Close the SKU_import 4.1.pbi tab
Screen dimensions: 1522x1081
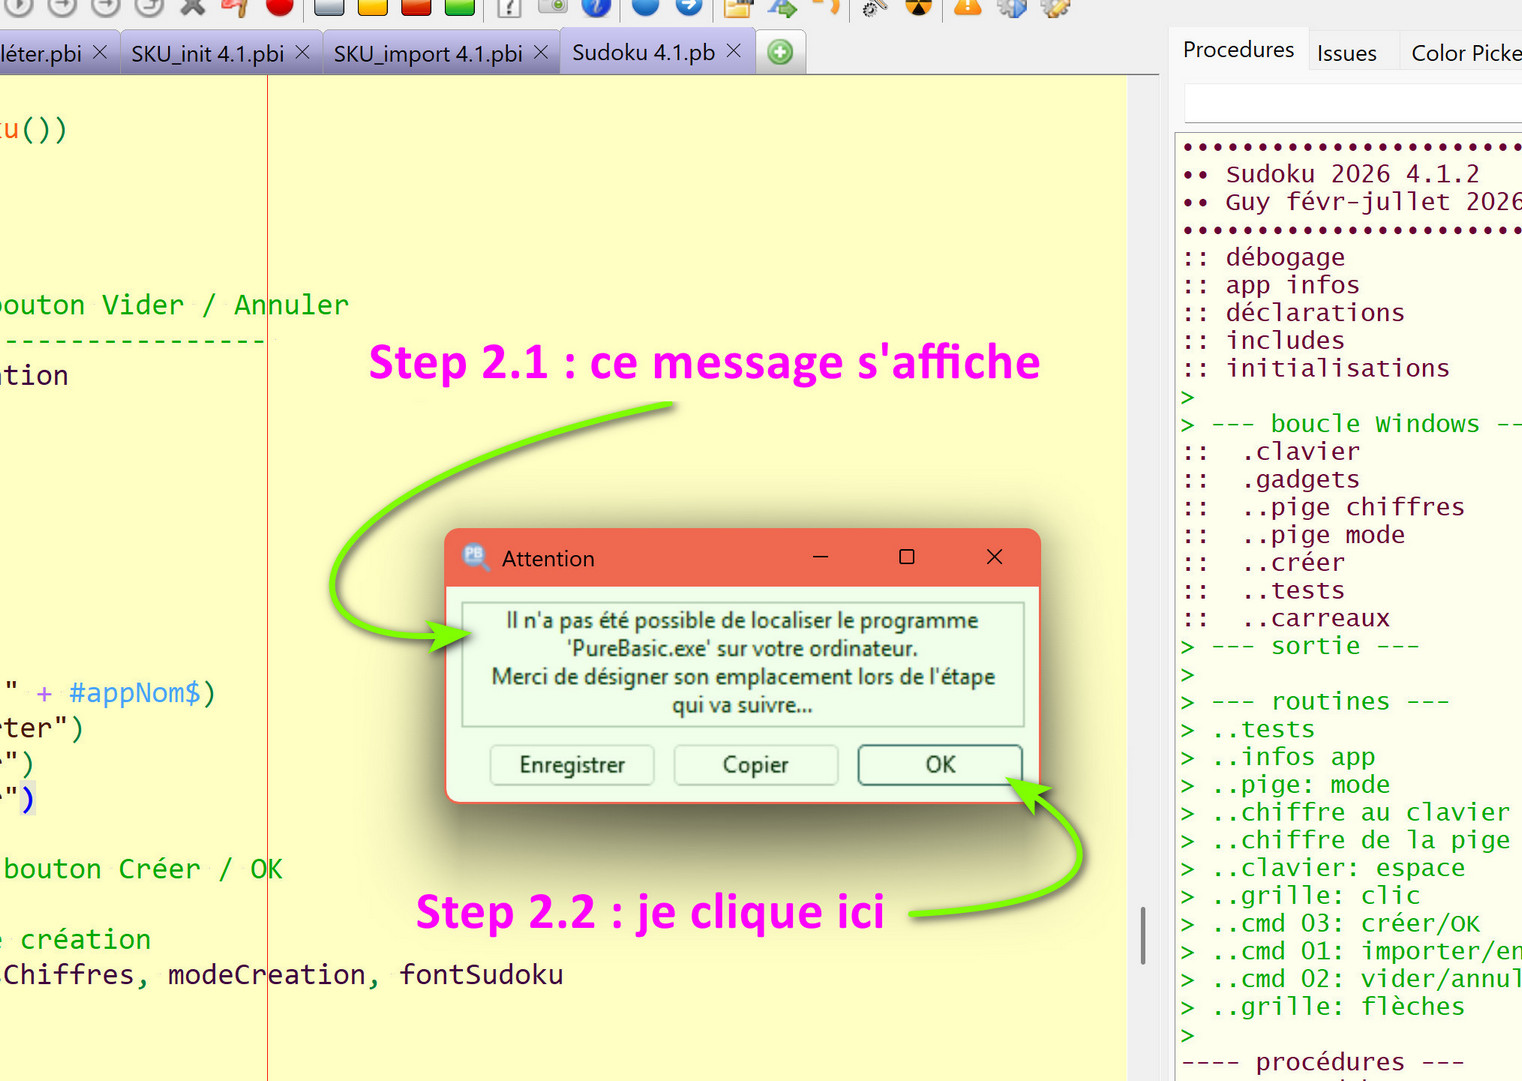point(541,52)
